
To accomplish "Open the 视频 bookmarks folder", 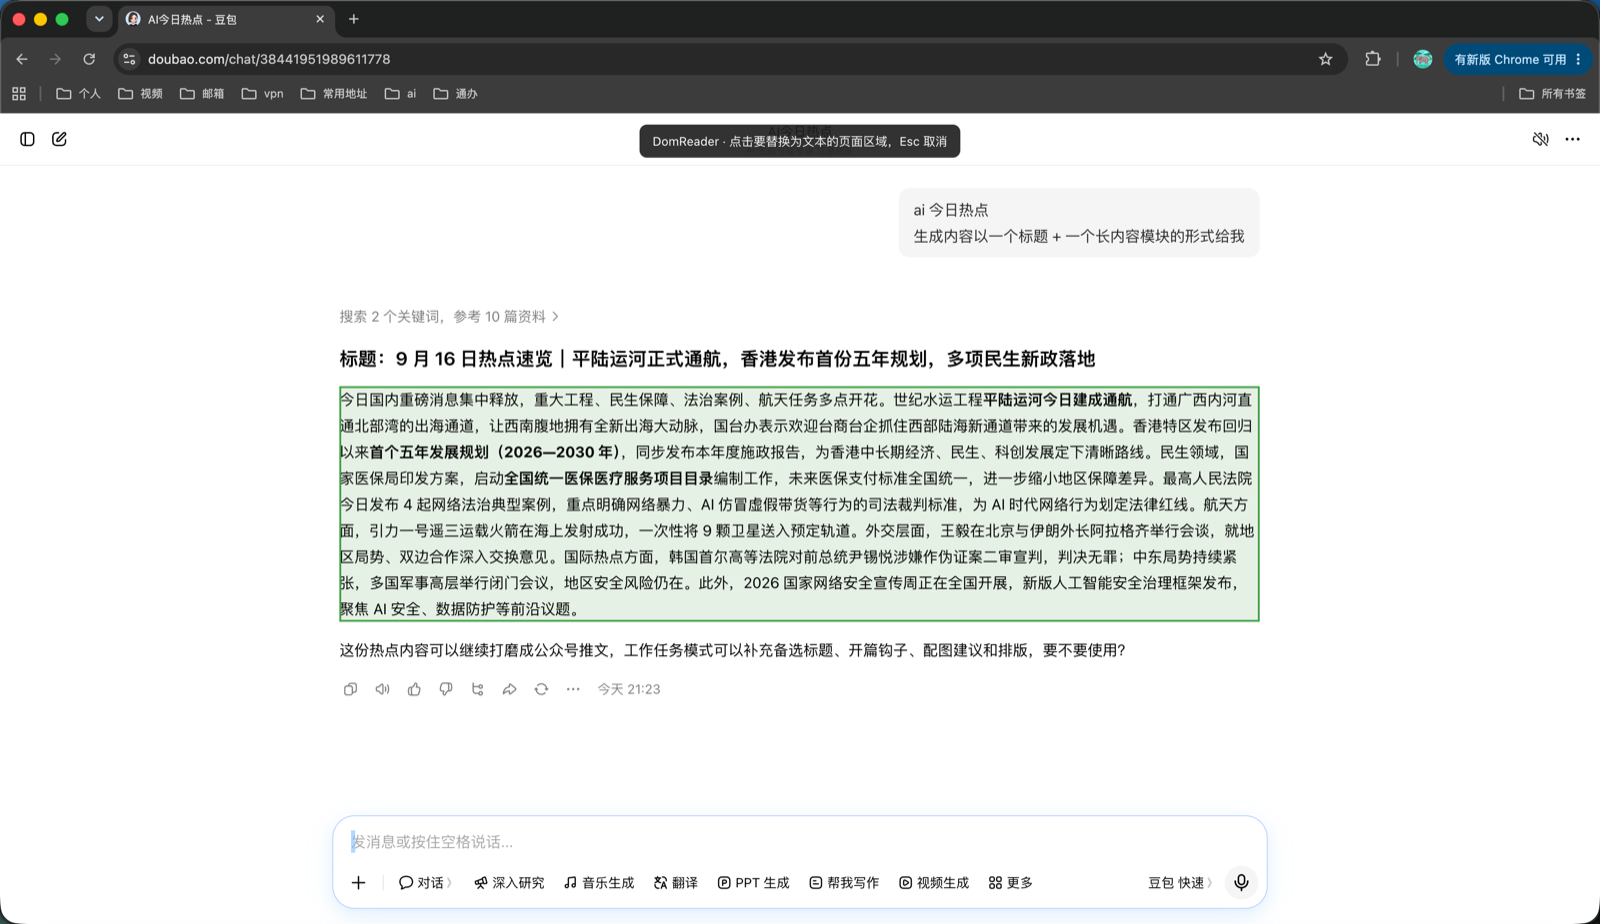I will (140, 94).
